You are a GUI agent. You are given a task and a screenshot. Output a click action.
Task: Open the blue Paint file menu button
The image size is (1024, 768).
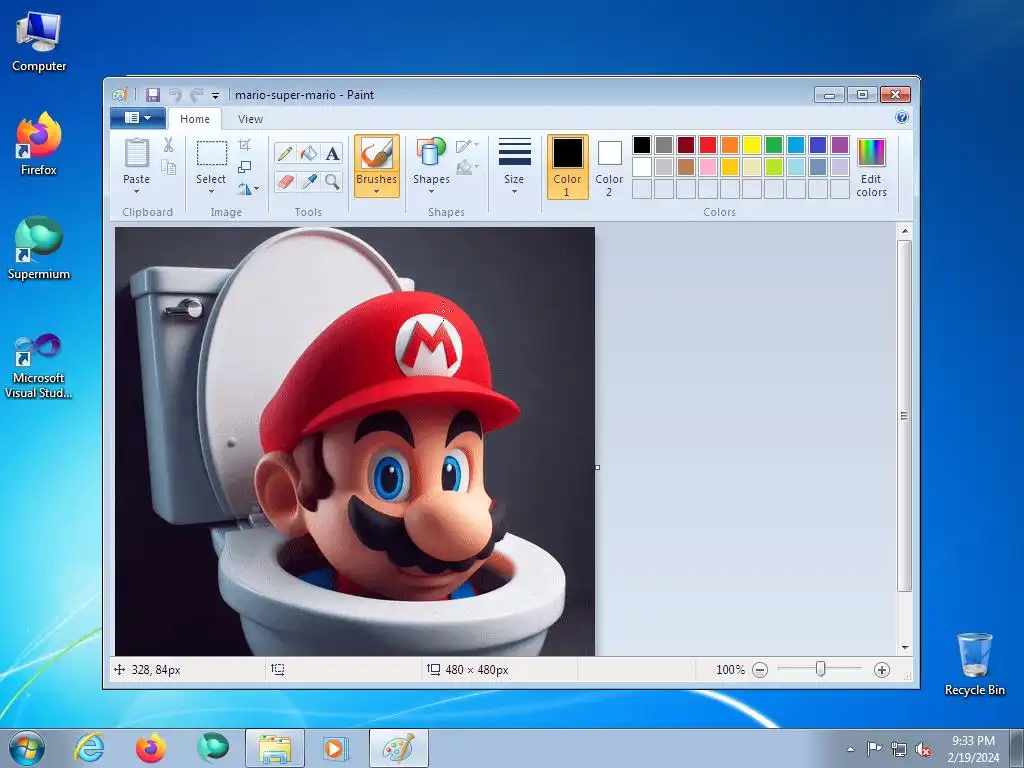pyautogui.click(x=137, y=118)
